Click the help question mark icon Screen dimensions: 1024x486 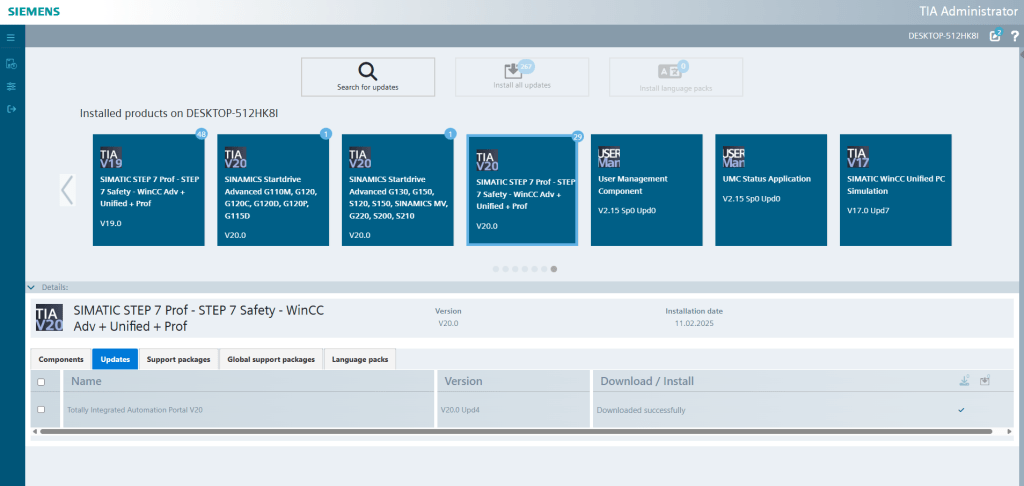pyautogui.click(x=1014, y=36)
